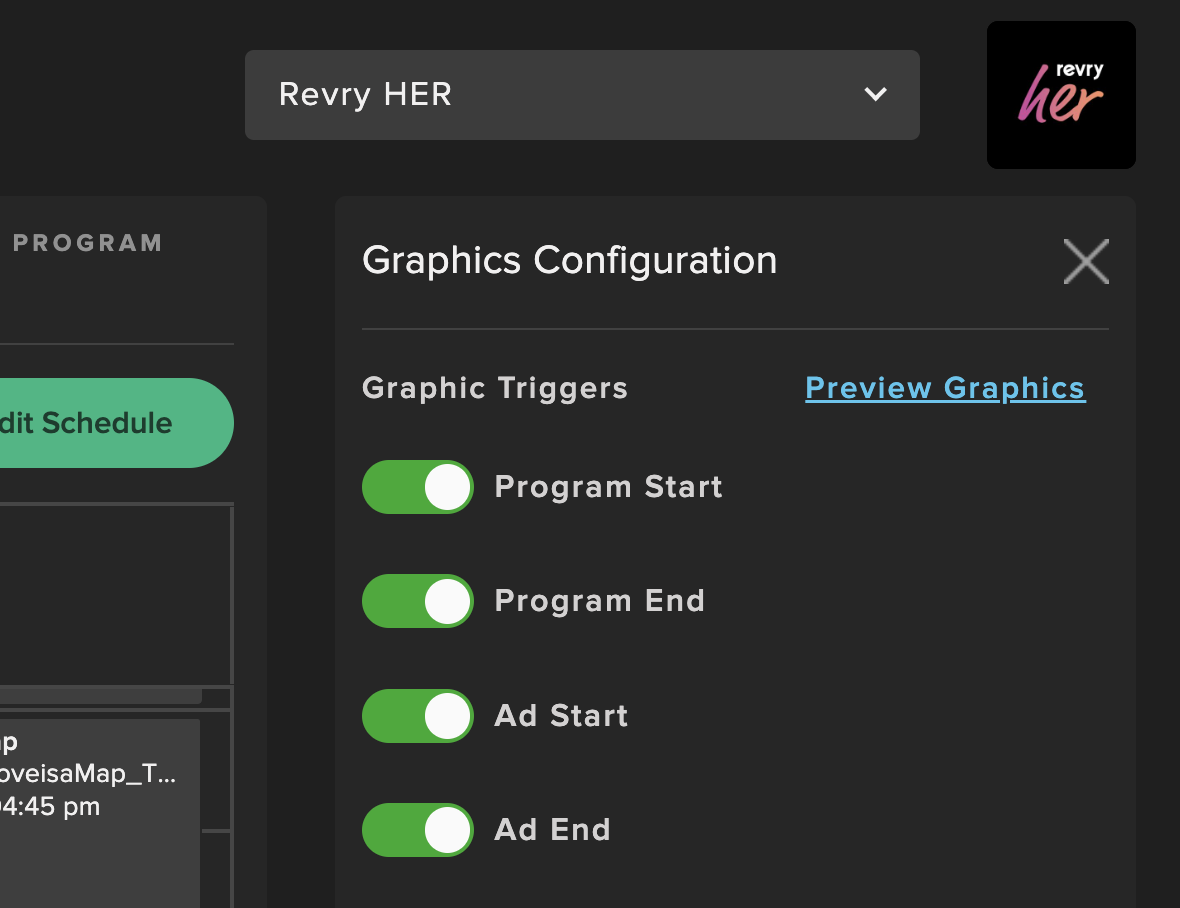1180x908 pixels.
Task: Click the Ad Start label text
Action: [x=561, y=716]
